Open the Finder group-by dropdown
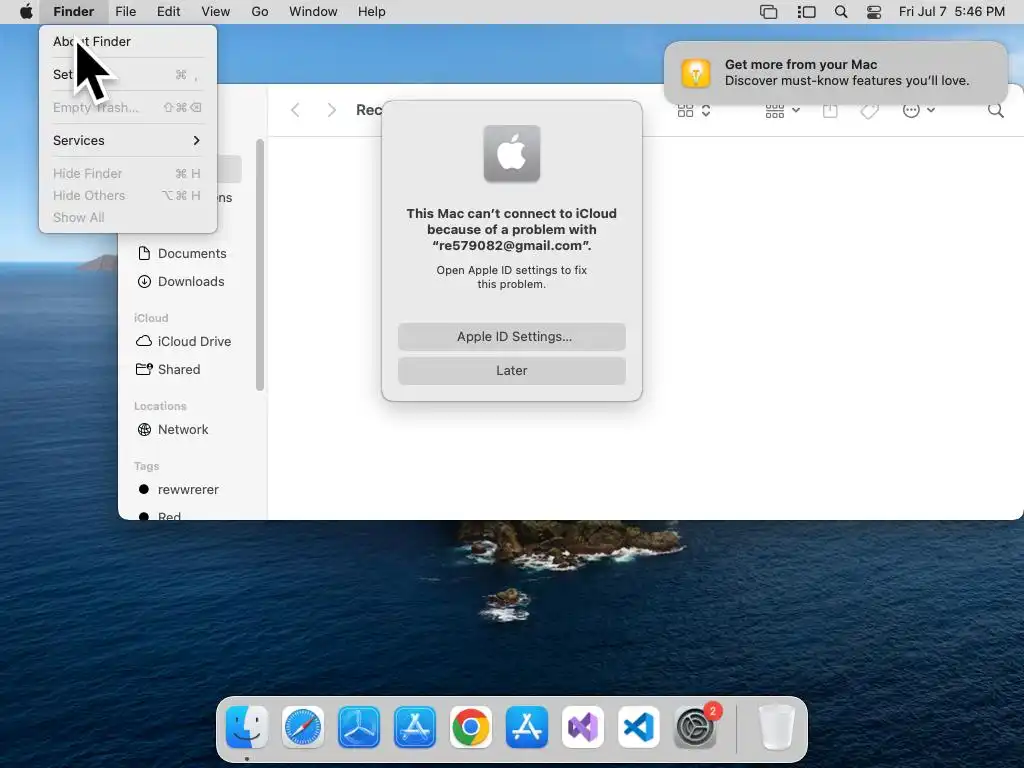This screenshot has height=768, width=1024. 782,110
